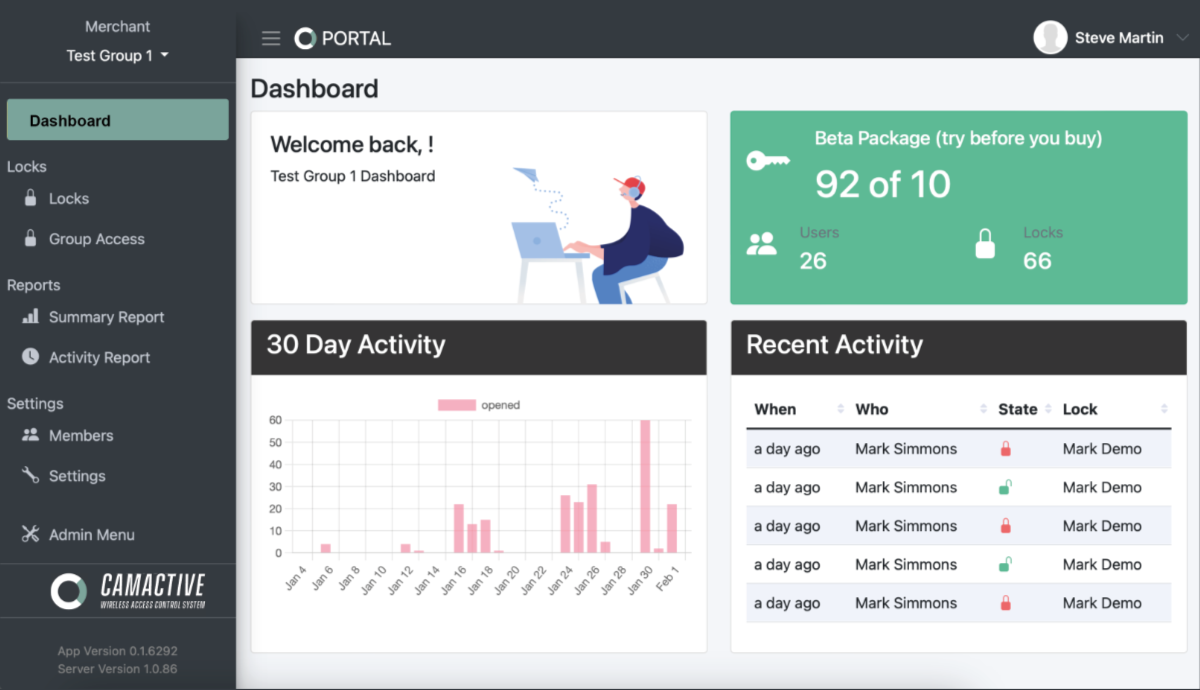
Task: Click the Portal logo ring icon
Action: click(305, 38)
